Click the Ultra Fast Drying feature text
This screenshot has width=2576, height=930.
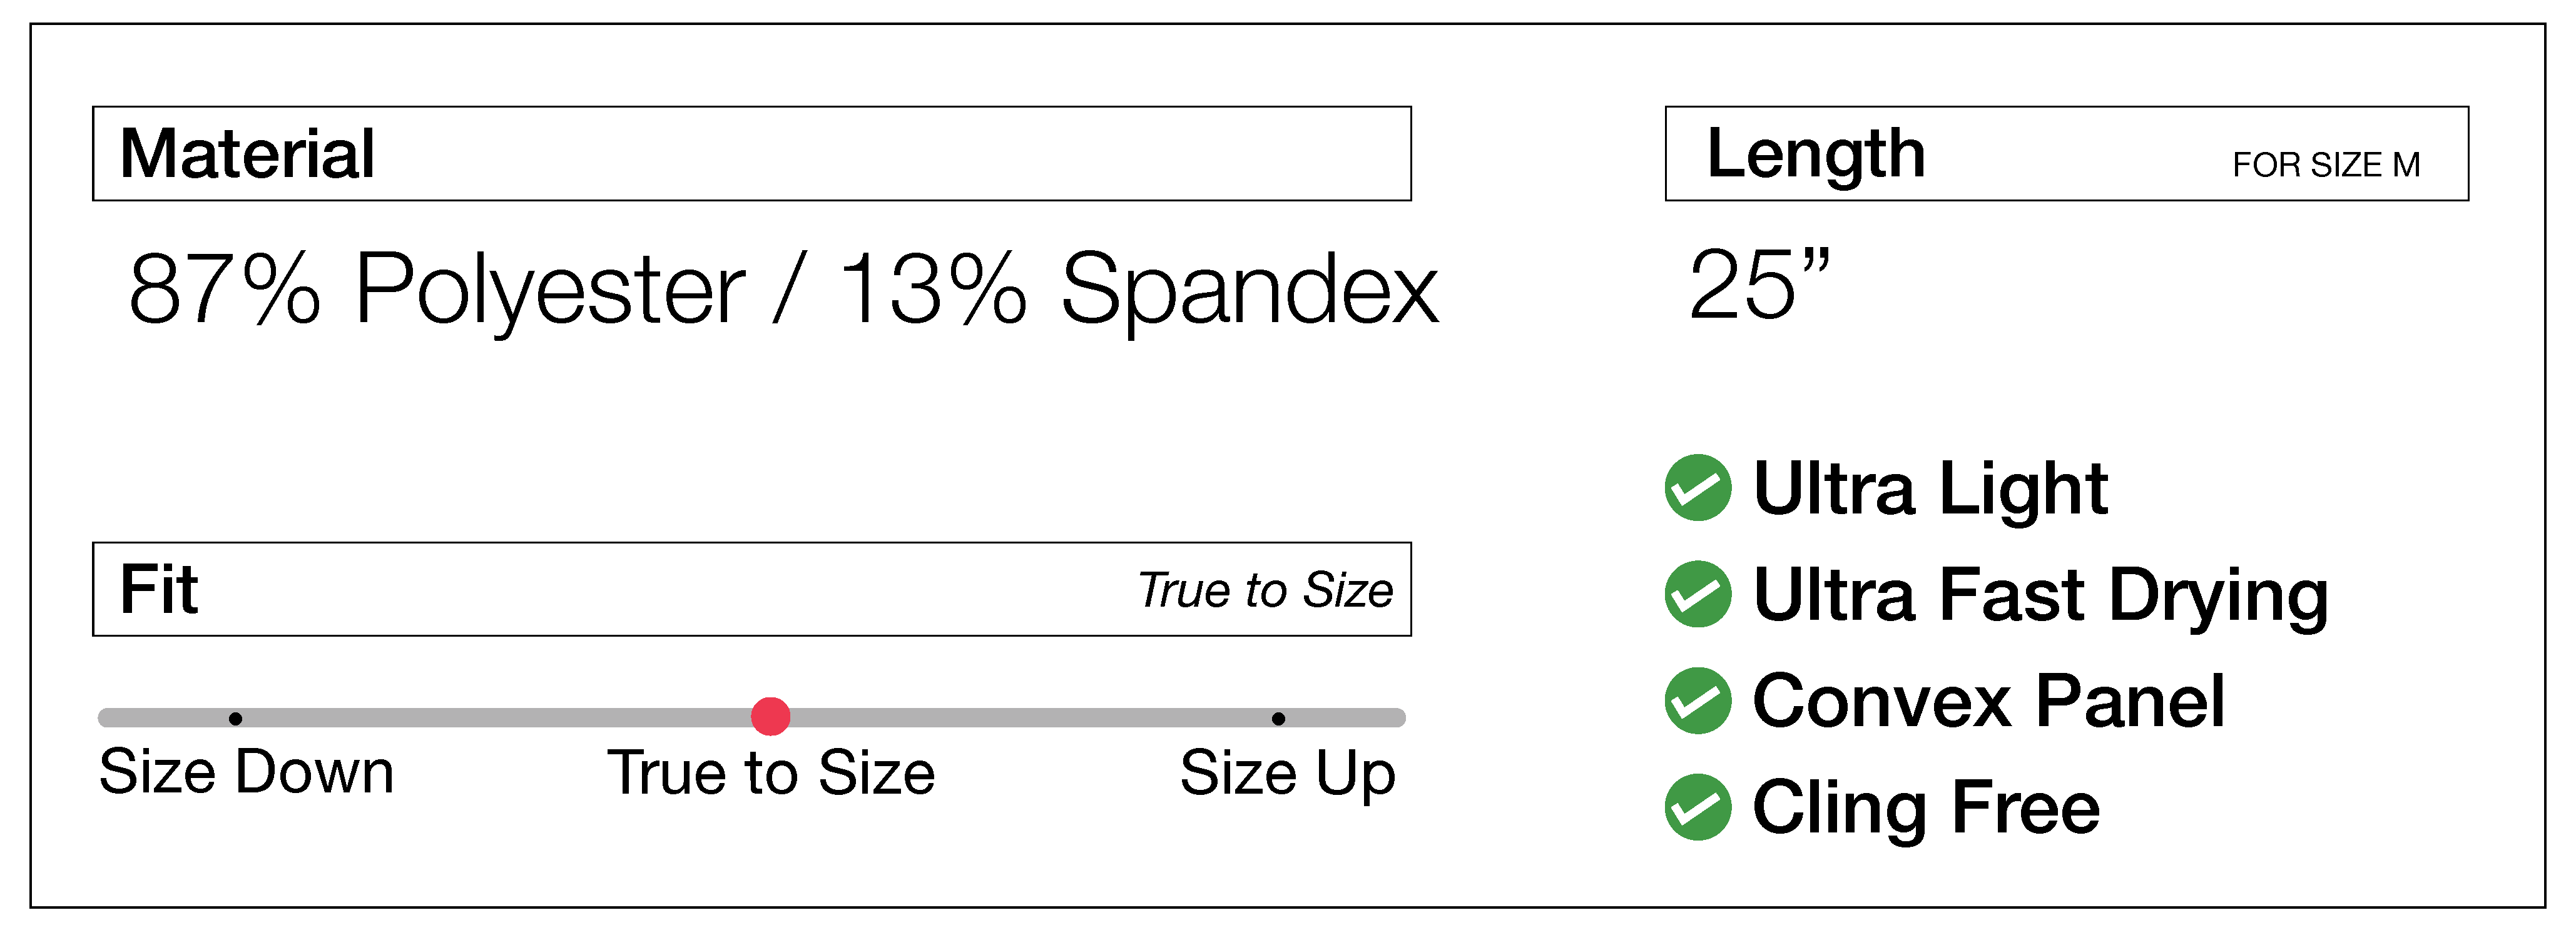[2040, 595]
